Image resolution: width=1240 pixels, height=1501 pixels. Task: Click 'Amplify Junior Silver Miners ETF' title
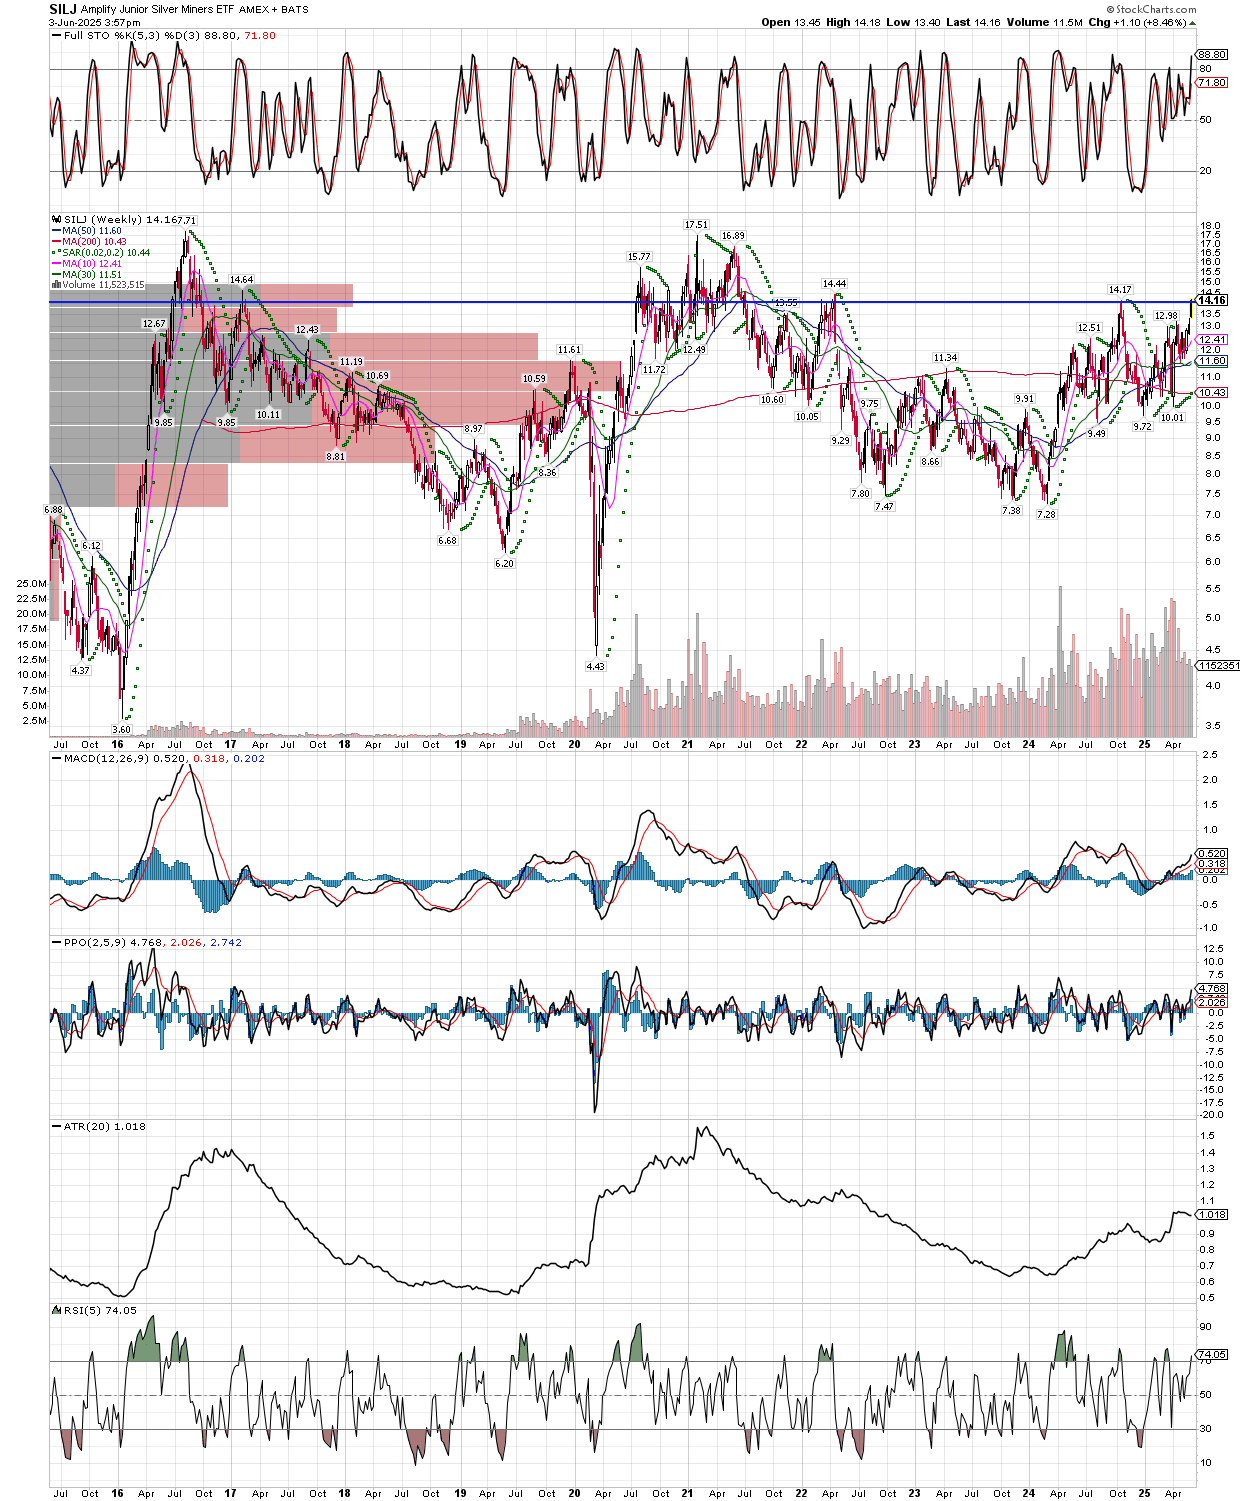coord(158,9)
